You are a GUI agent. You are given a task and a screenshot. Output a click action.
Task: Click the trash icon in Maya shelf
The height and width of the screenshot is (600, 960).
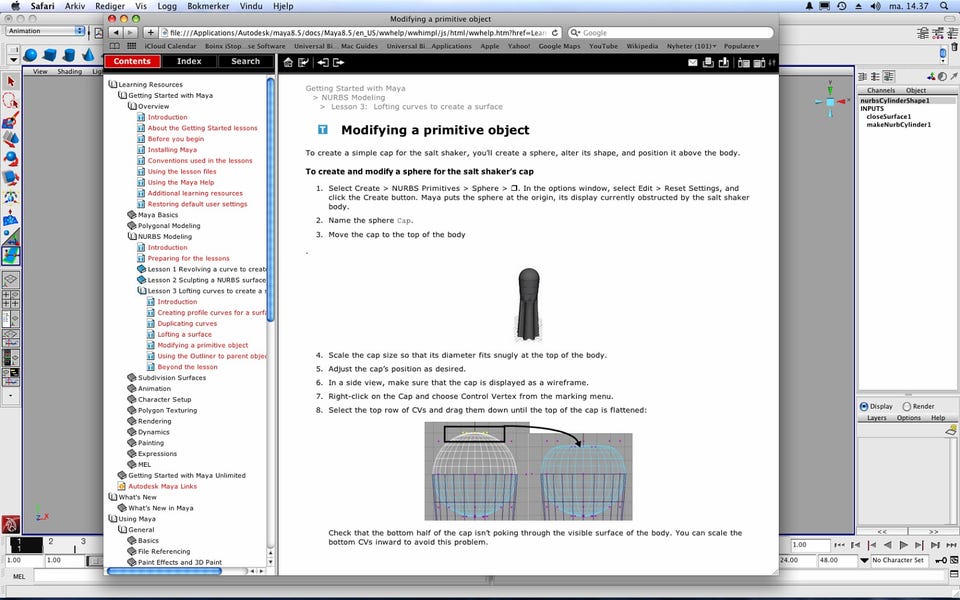pos(954,47)
